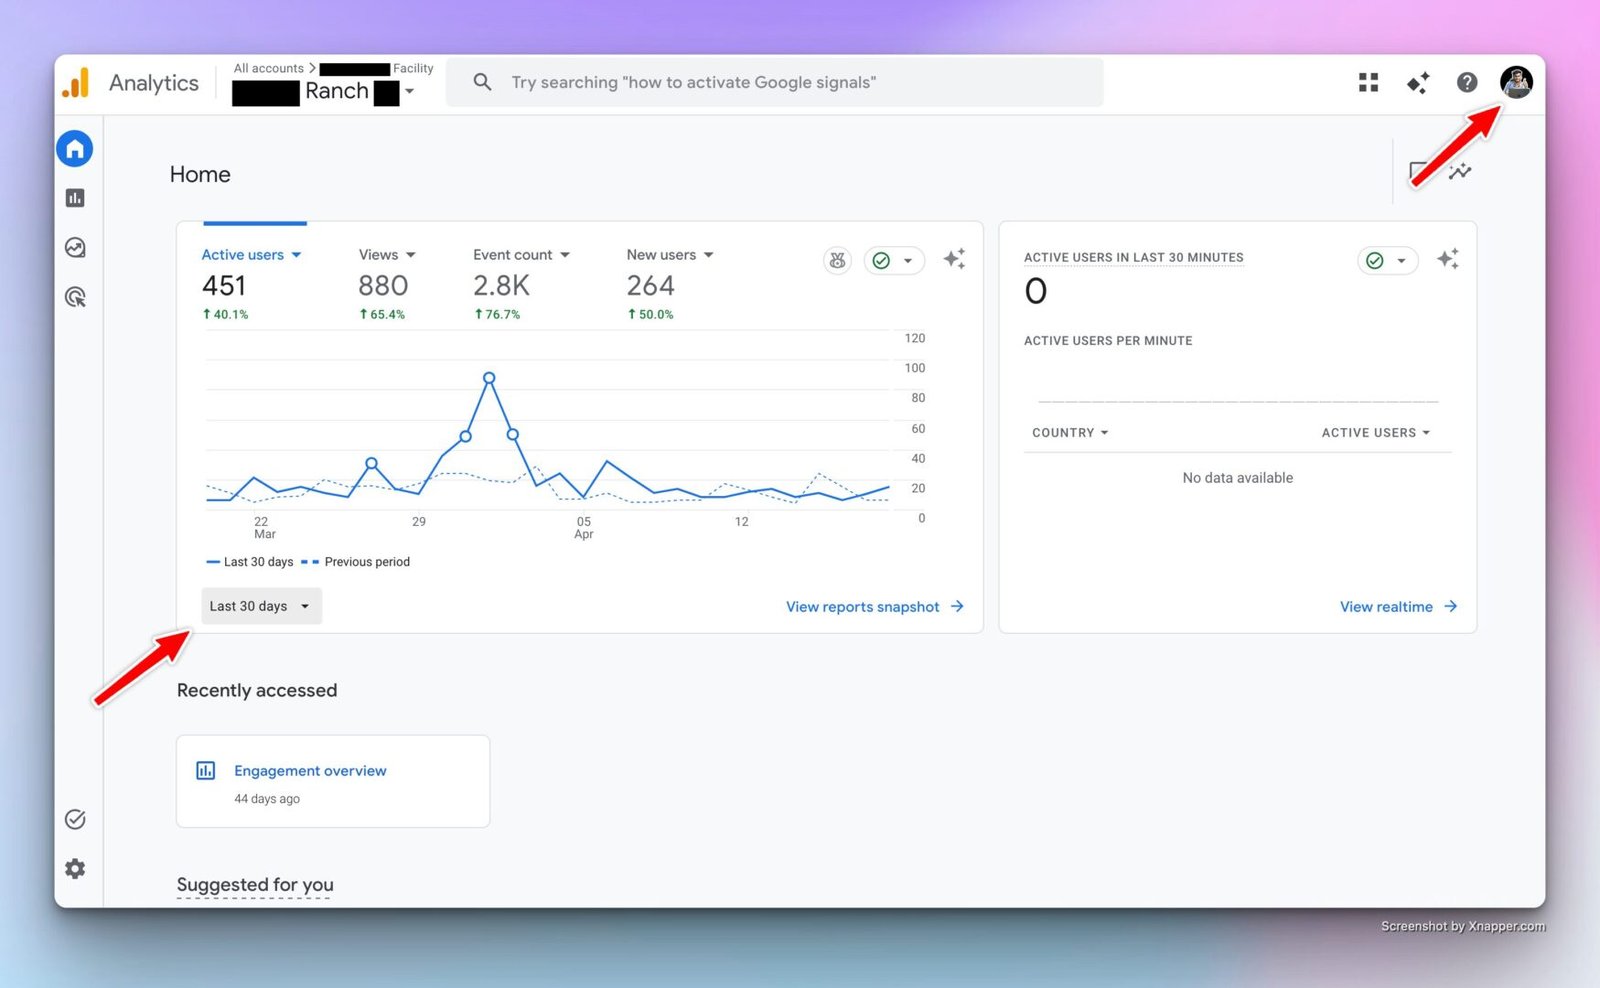The width and height of the screenshot is (1600, 988).
Task: Open Admin gear icon at sidebar bottom
Action: tap(75, 869)
